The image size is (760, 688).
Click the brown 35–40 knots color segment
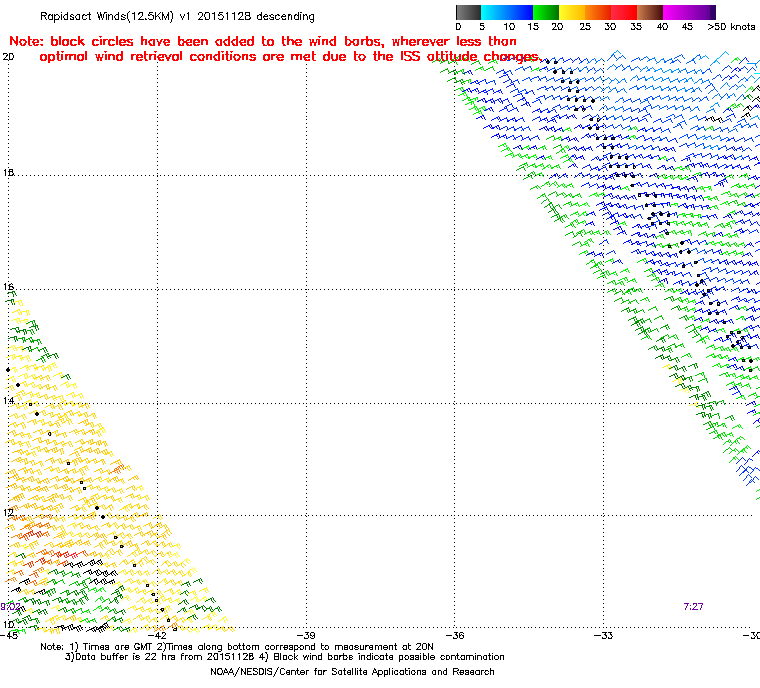(650, 12)
